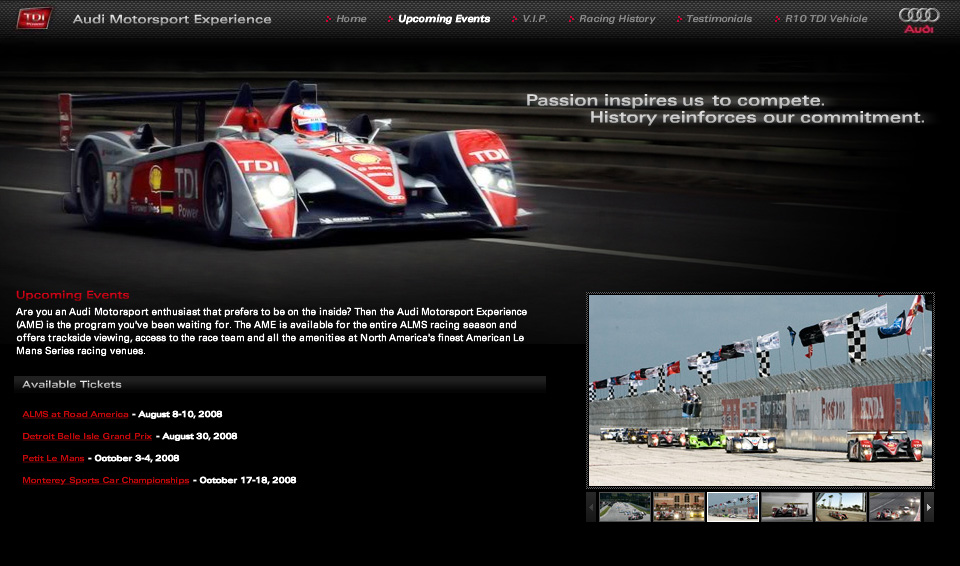The width and height of the screenshot is (960, 566).
Task: Click the 'Passion inspires us to compete' slogan
Action: point(675,100)
